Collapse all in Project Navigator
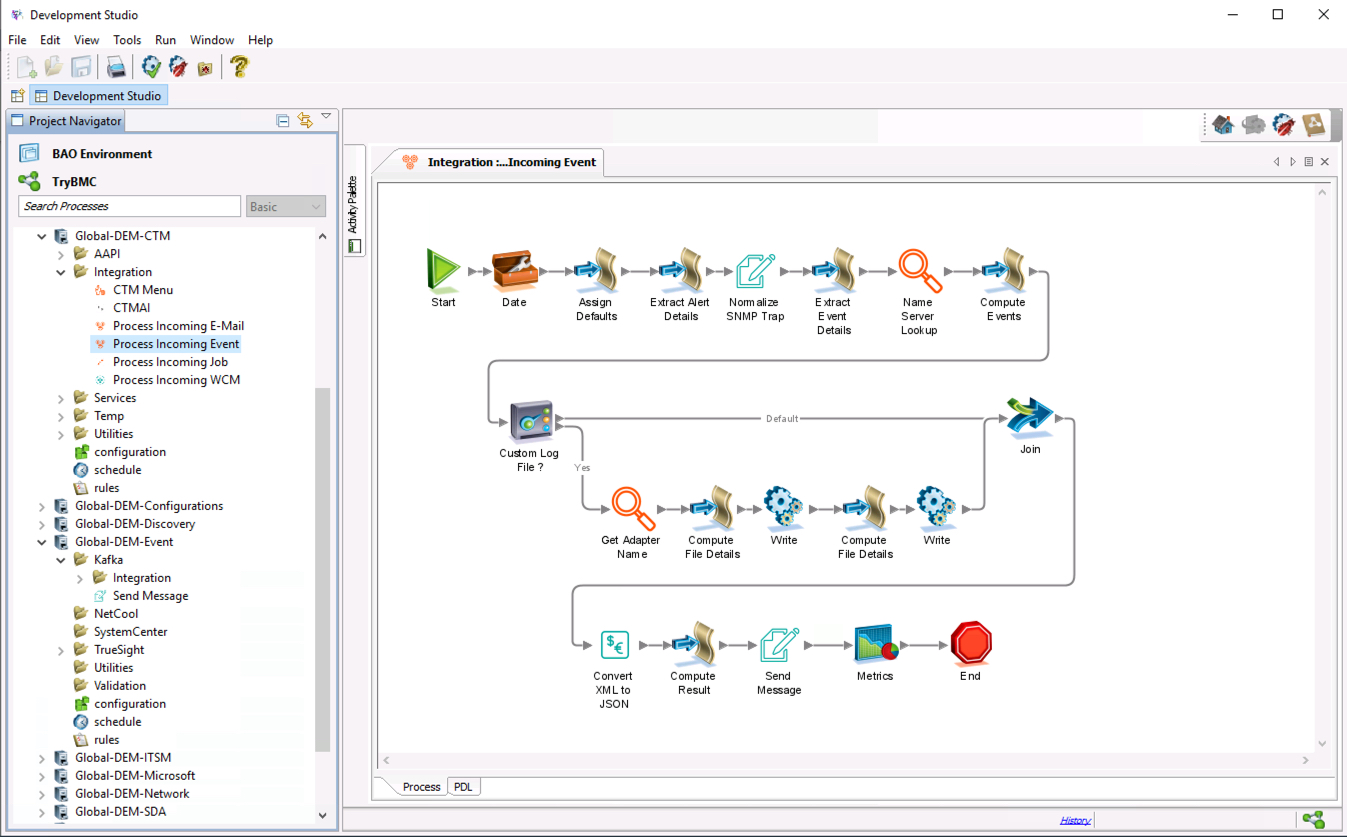 283,121
